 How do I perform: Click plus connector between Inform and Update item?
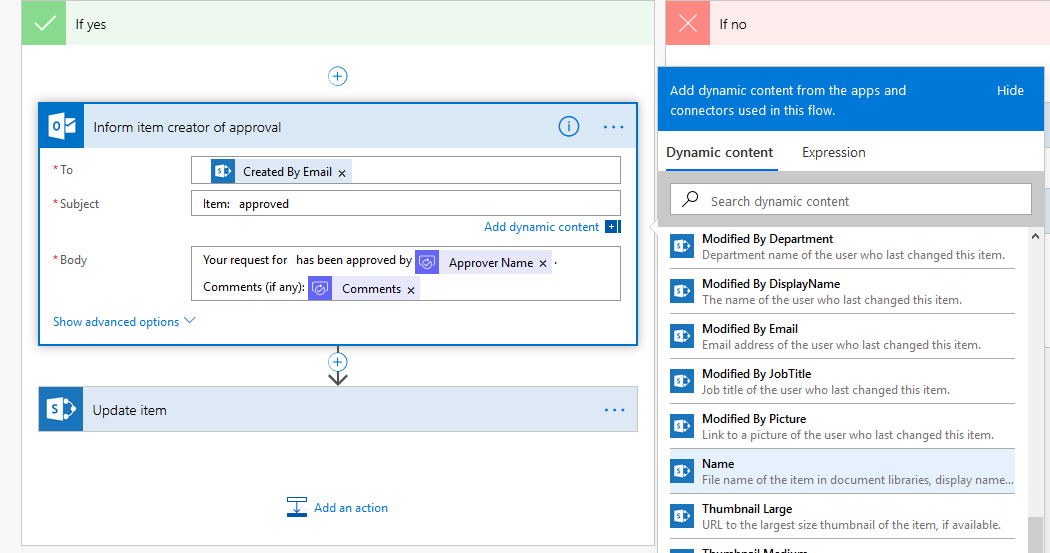pyautogui.click(x=338, y=362)
